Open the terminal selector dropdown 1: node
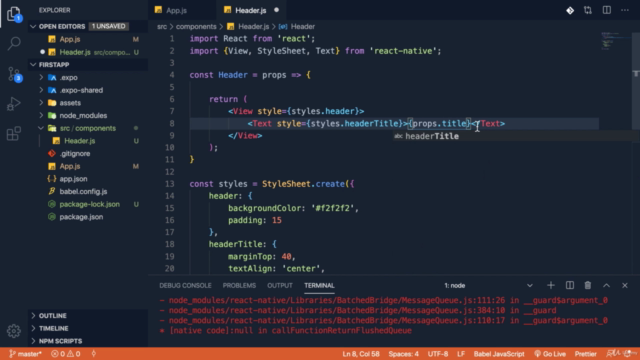This screenshot has width=640, height=360. 488,285
